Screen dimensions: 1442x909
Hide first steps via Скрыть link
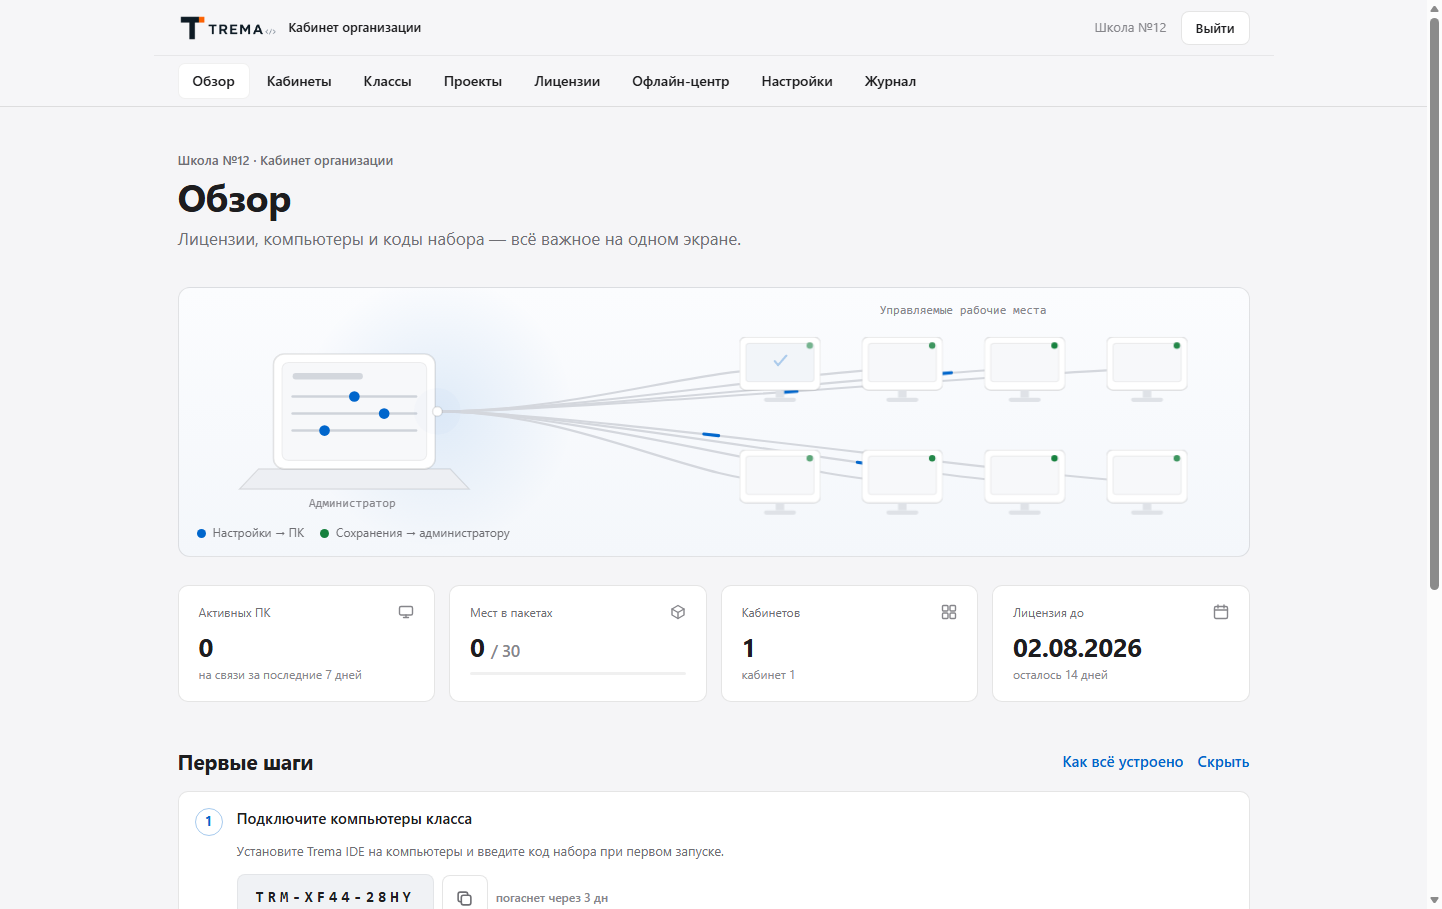point(1223,762)
